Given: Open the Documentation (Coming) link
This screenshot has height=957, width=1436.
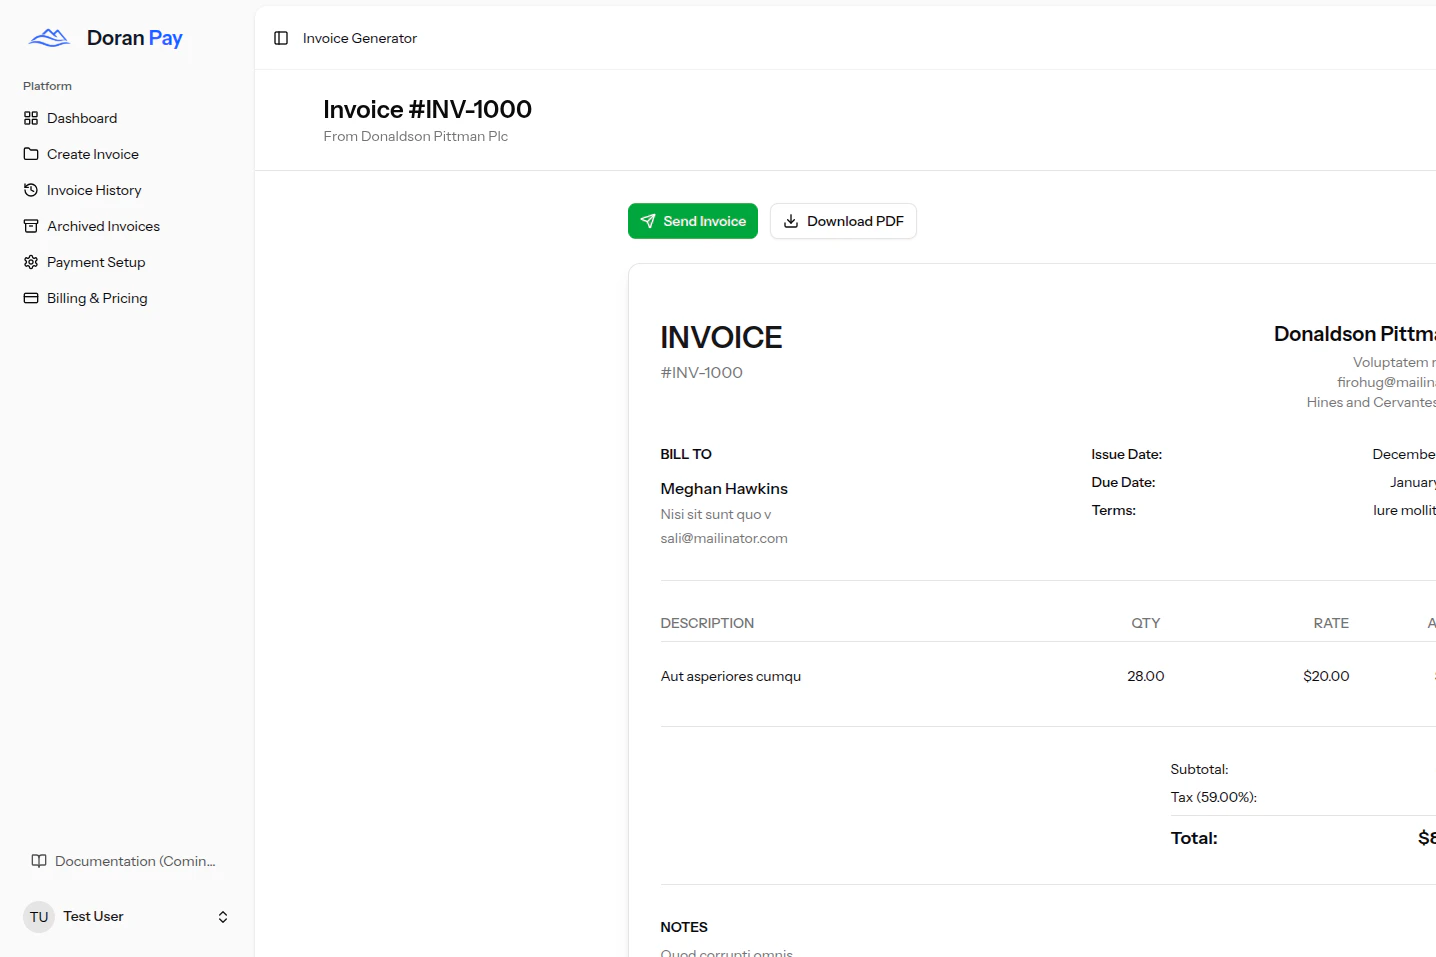Looking at the screenshot, I should (124, 861).
